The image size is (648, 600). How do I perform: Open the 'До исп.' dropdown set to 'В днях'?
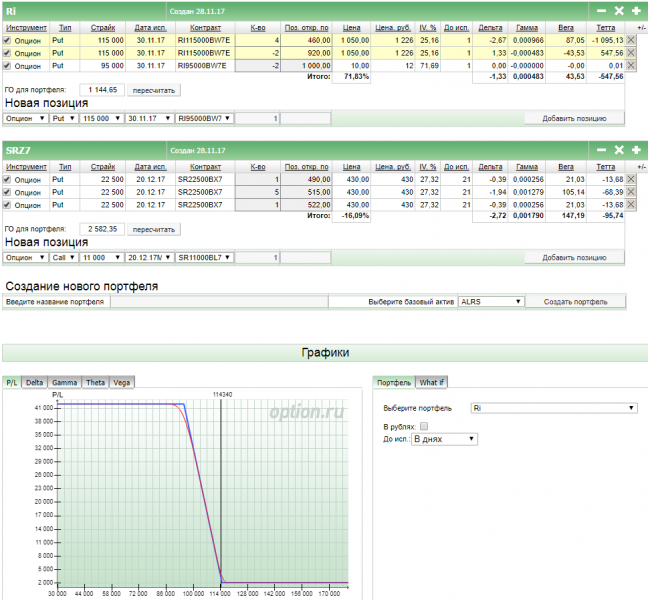(x=445, y=438)
